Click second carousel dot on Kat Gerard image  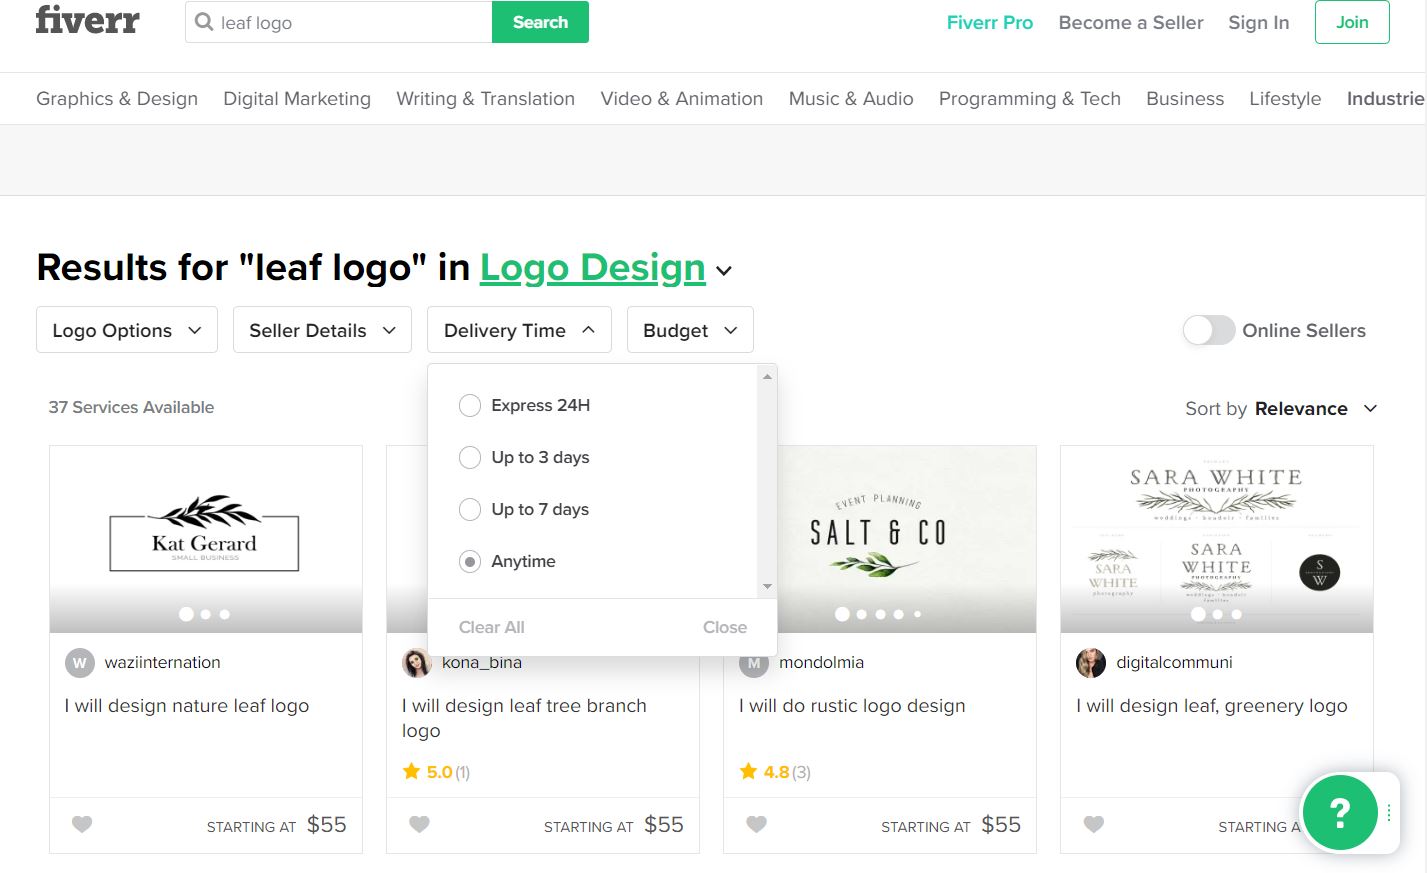coord(206,614)
